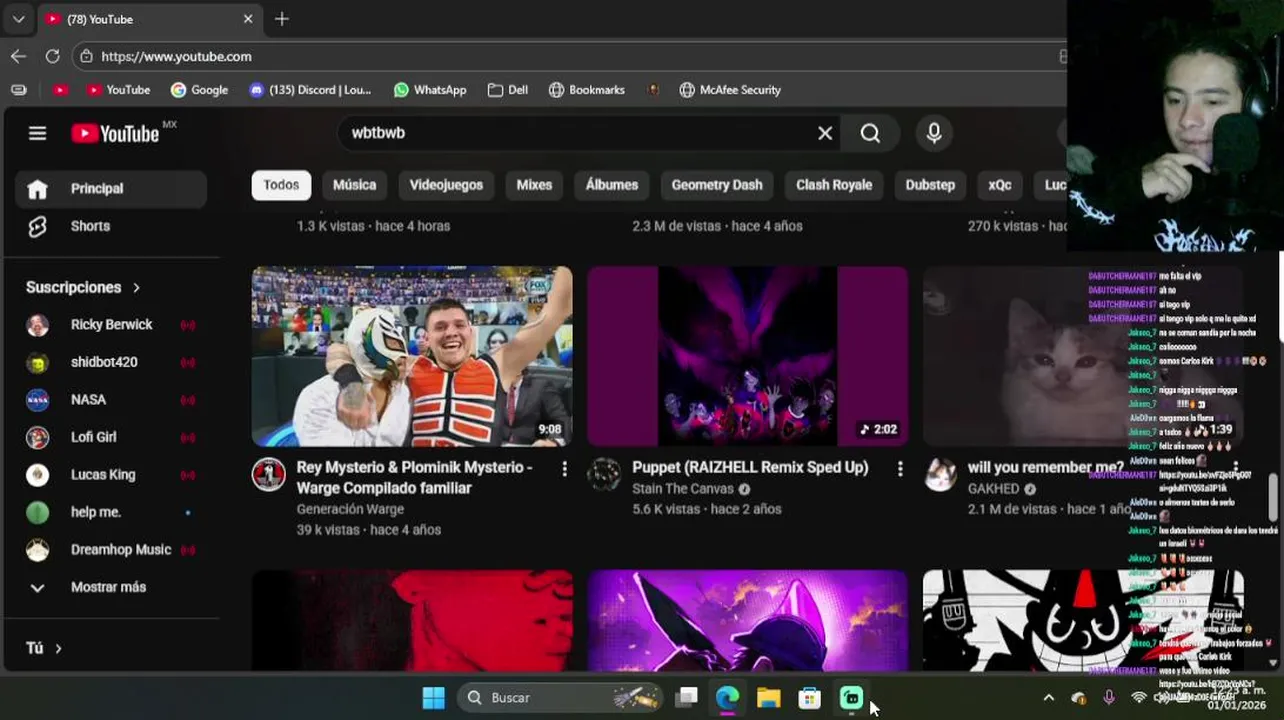Click the first red YouTube bookmark icon
The width and height of the screenshot is (1284, 720).
[61, 90]
